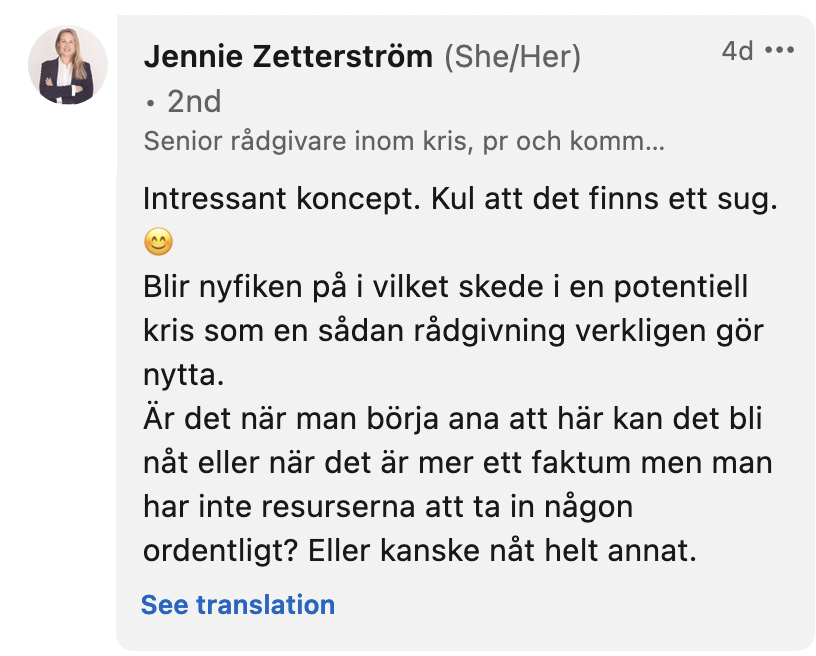The height and width of the screenshot is (656, 816).
Task: Click the sentence Kul att det finns ett sug
Action: click(x=604, y=199)
